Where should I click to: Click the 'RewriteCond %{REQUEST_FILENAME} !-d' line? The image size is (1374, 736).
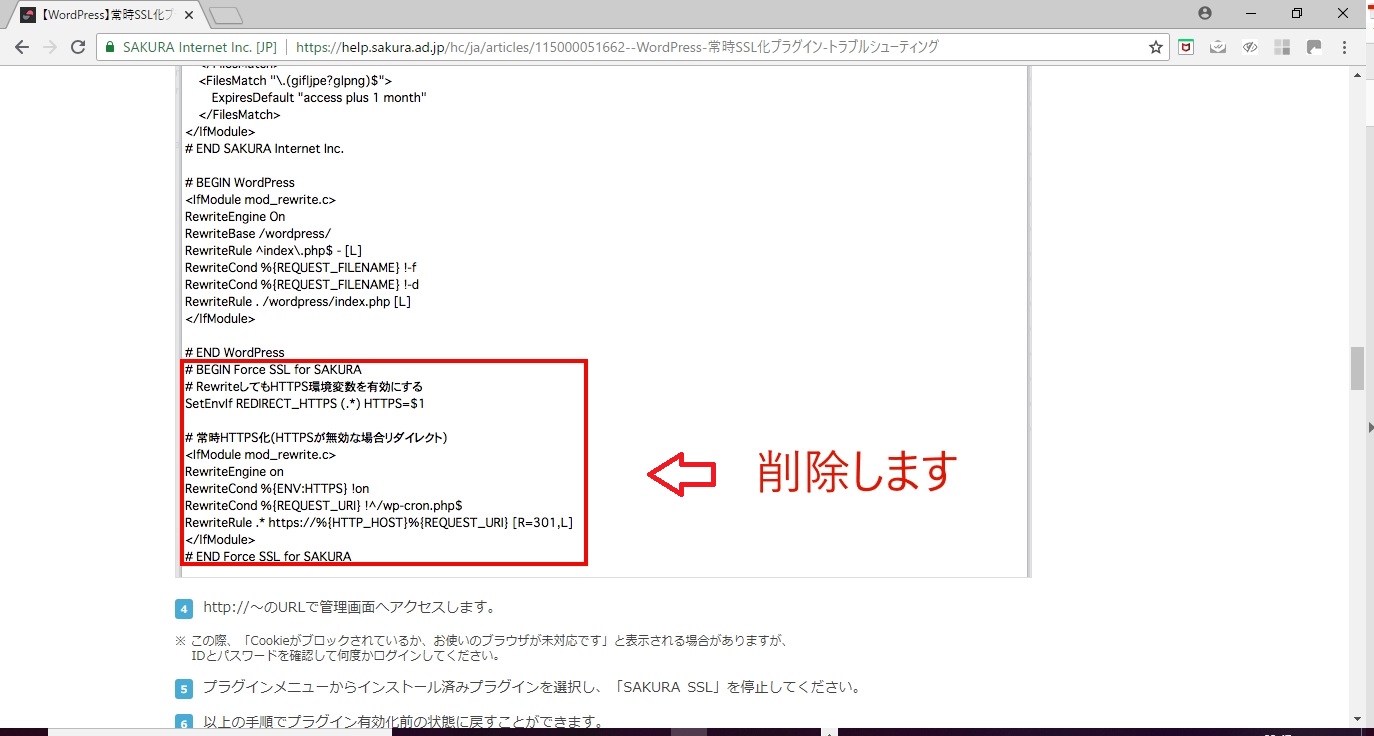(301, 284)
